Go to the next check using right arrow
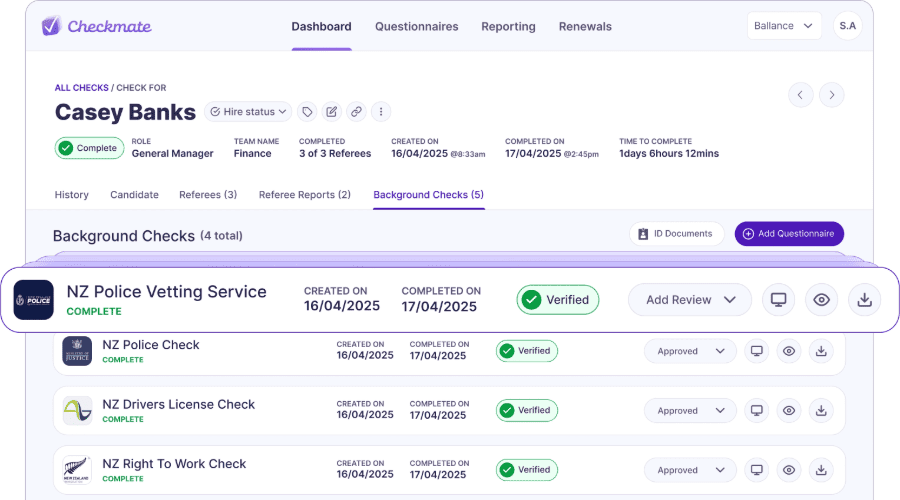Image resolution: width=900 pixels, height=500 pixels. click(x=832, y=95)
